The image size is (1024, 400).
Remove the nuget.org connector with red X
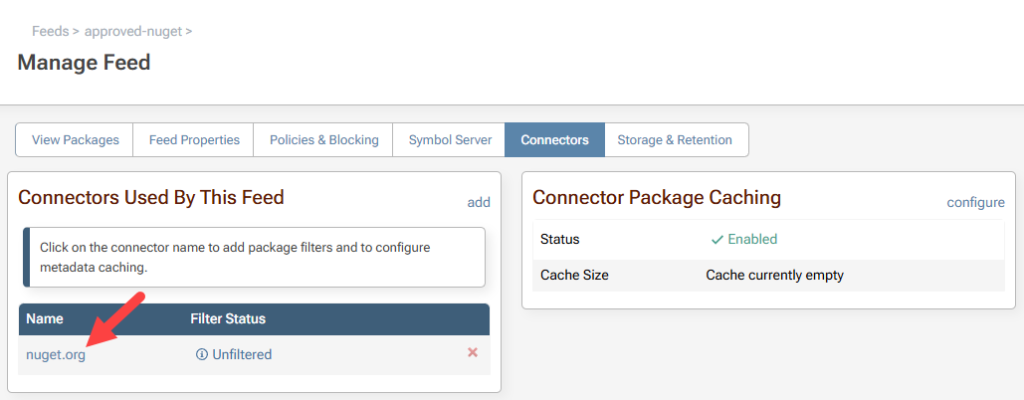(472, 353)
